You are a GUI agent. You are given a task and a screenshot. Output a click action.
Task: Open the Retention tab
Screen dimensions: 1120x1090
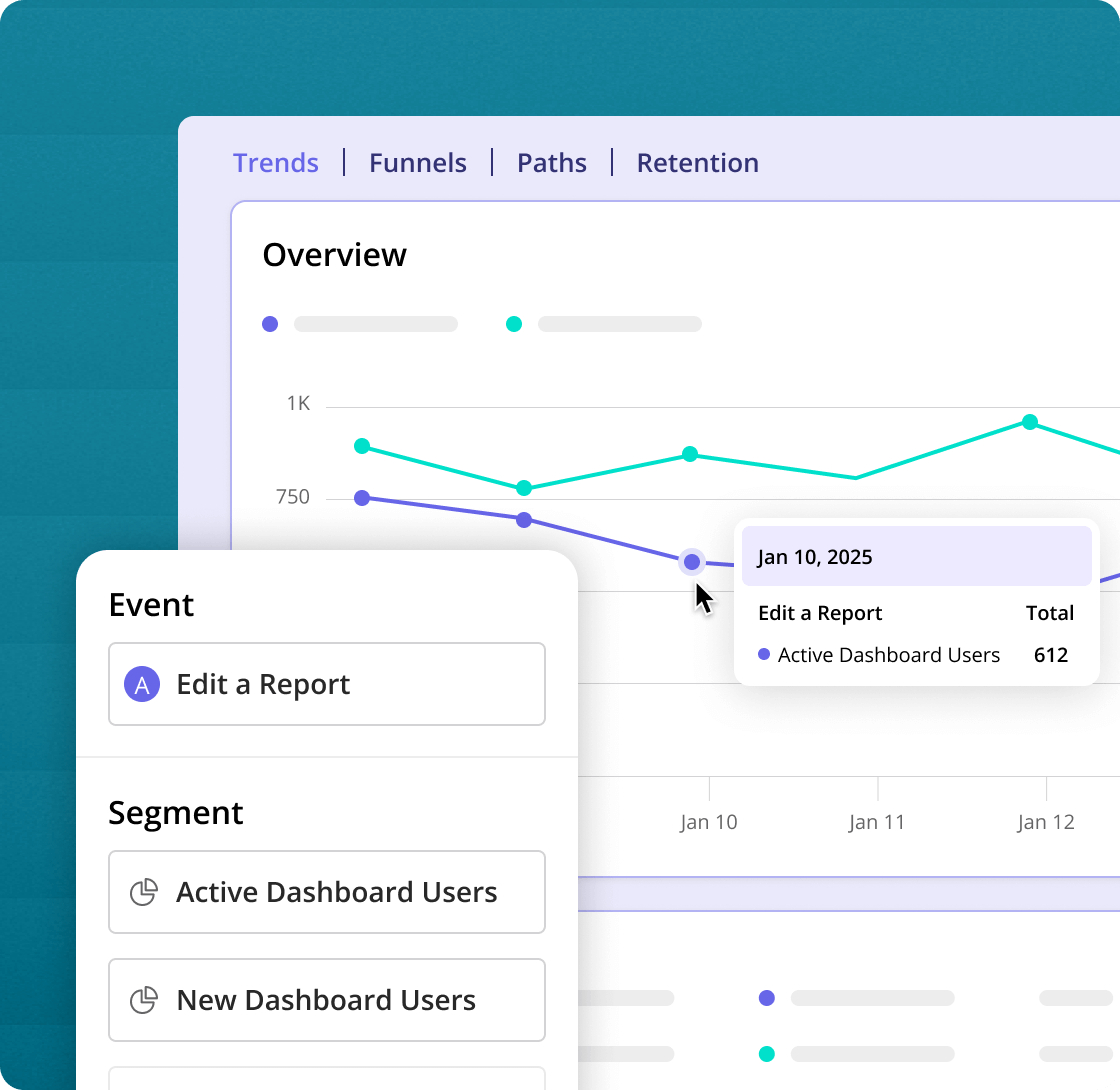(698, 163)
